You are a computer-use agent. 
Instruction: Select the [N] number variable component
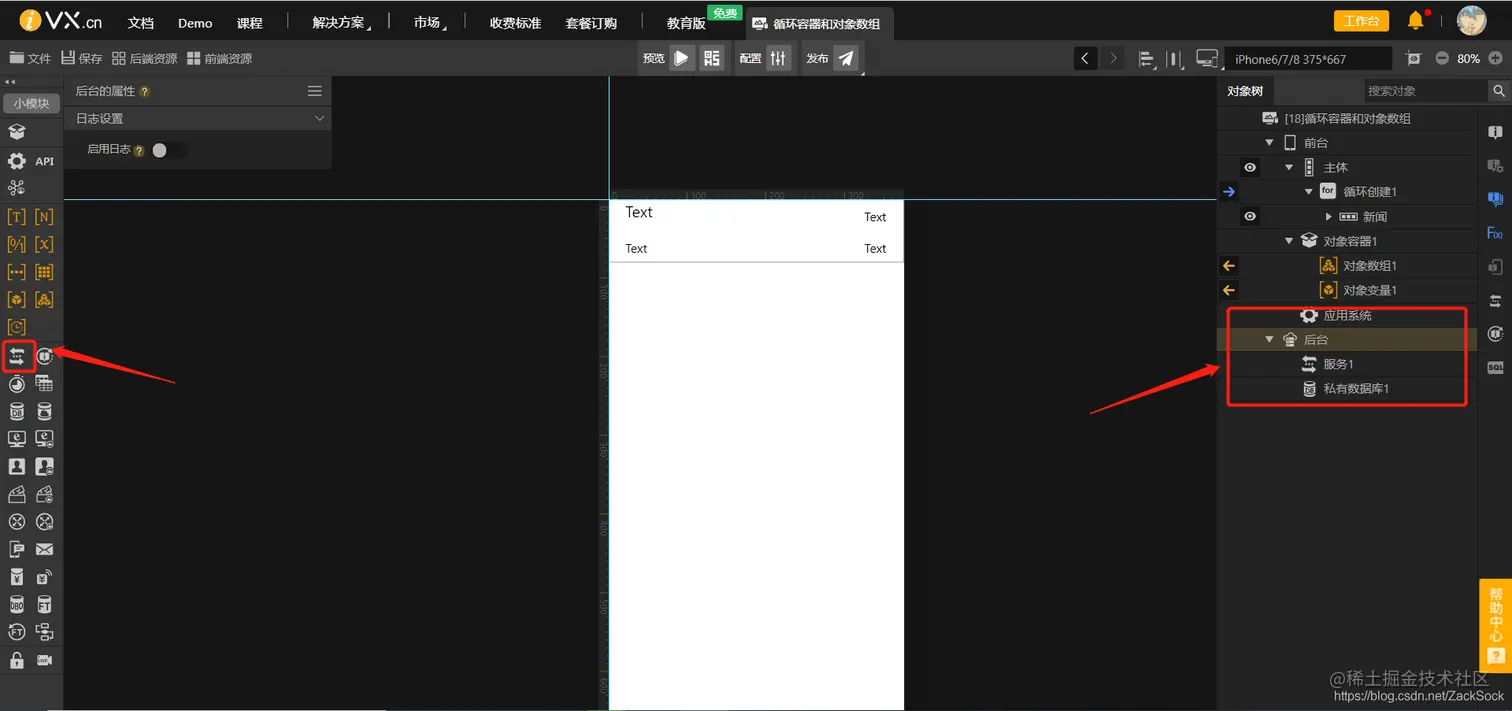pyautogui.click(x=44, y=216)
